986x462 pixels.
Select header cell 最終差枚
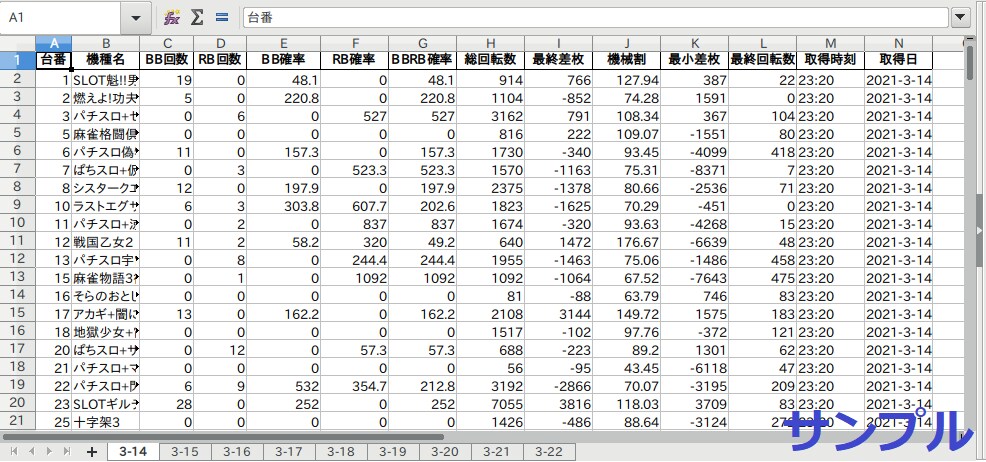click(x=558, y=60)
